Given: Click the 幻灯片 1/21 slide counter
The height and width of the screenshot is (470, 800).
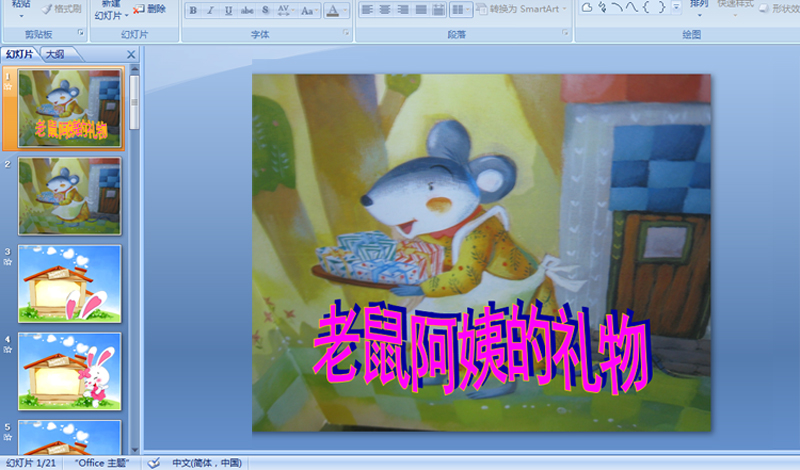Looking at the screenshot, I should click(31, 463).
